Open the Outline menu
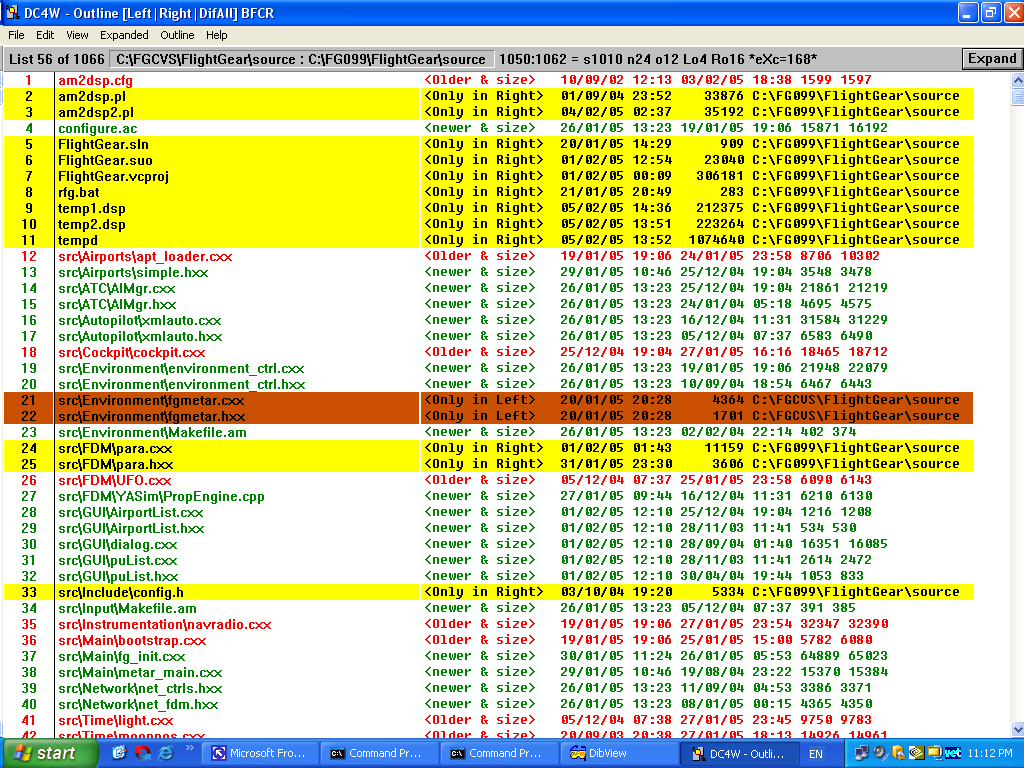The width and height of the screenshot is (1024, 768). point(177,35)
